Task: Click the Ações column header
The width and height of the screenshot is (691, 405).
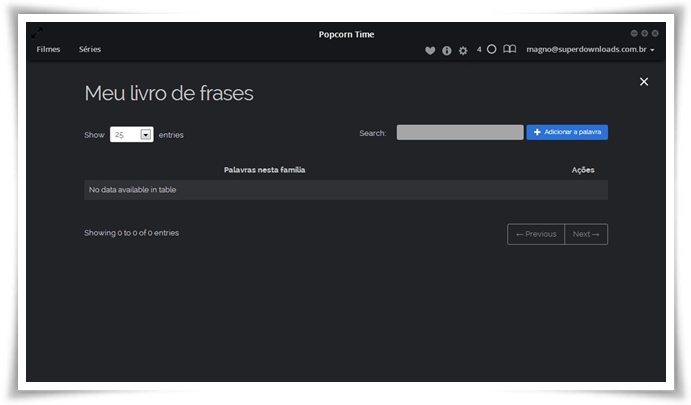Action: tap(583, 170)
